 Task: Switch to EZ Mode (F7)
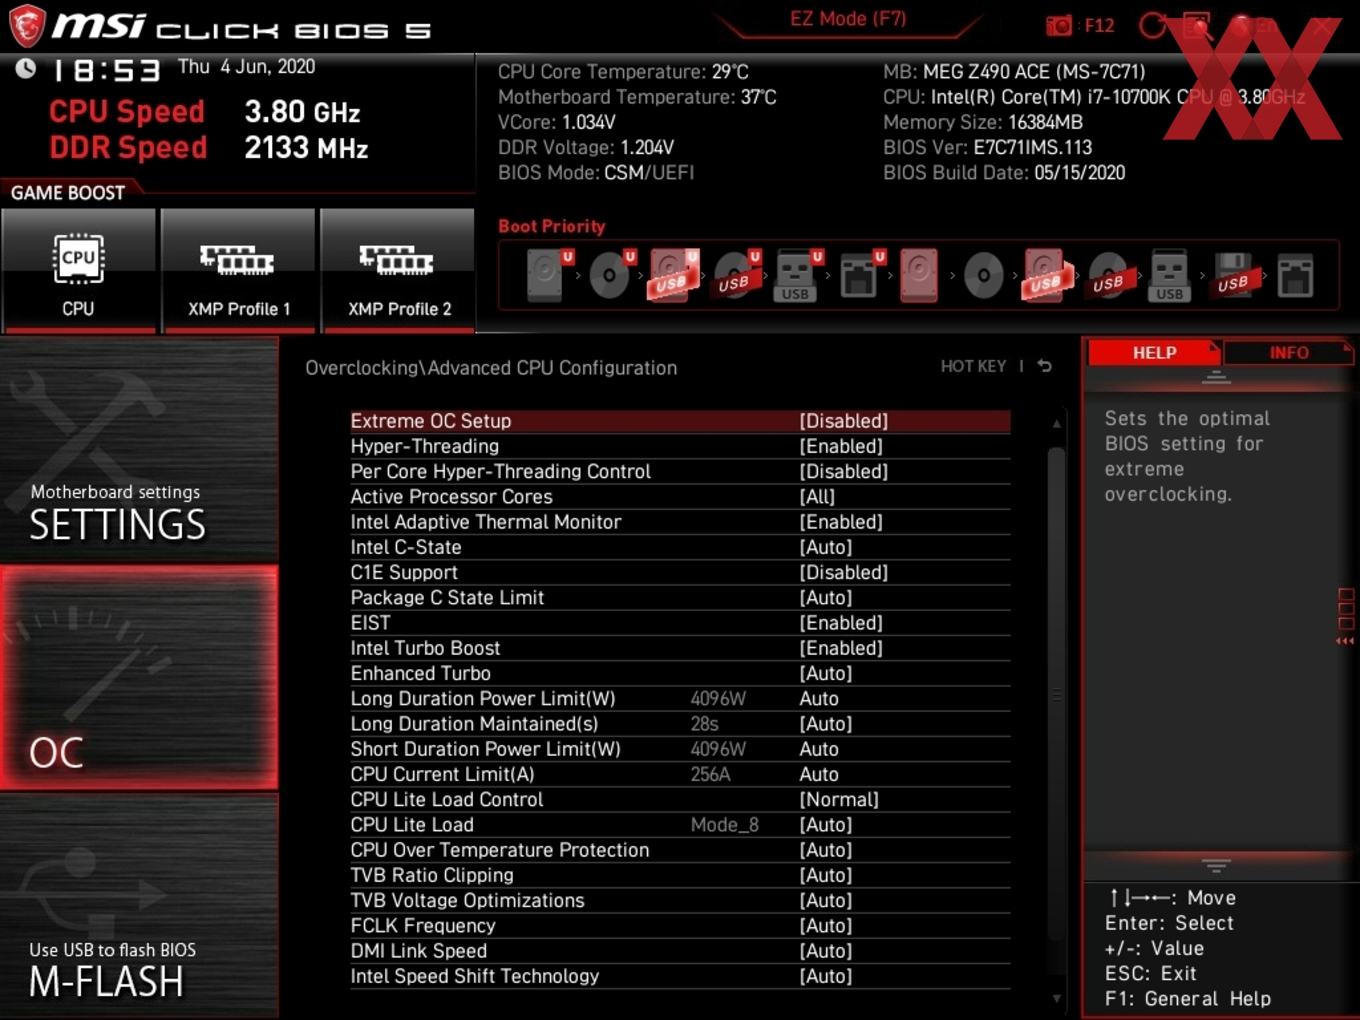848,19
